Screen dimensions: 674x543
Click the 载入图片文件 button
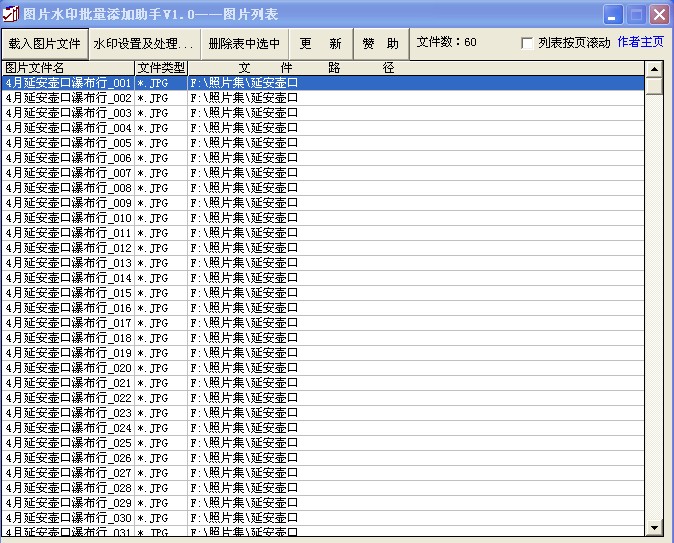[44, 44]
